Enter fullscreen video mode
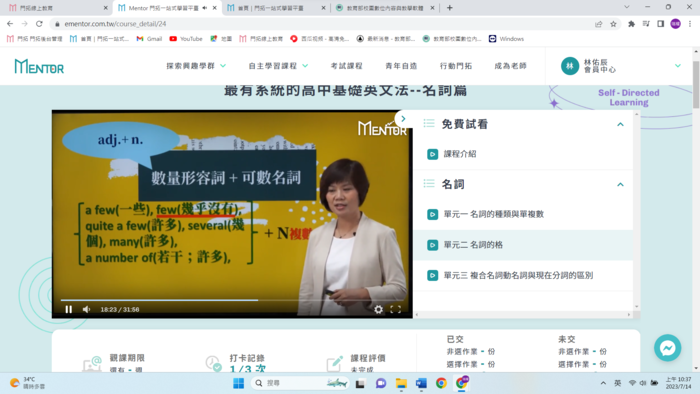The width and height of the screenshot is (700, 394). (396, 309)
